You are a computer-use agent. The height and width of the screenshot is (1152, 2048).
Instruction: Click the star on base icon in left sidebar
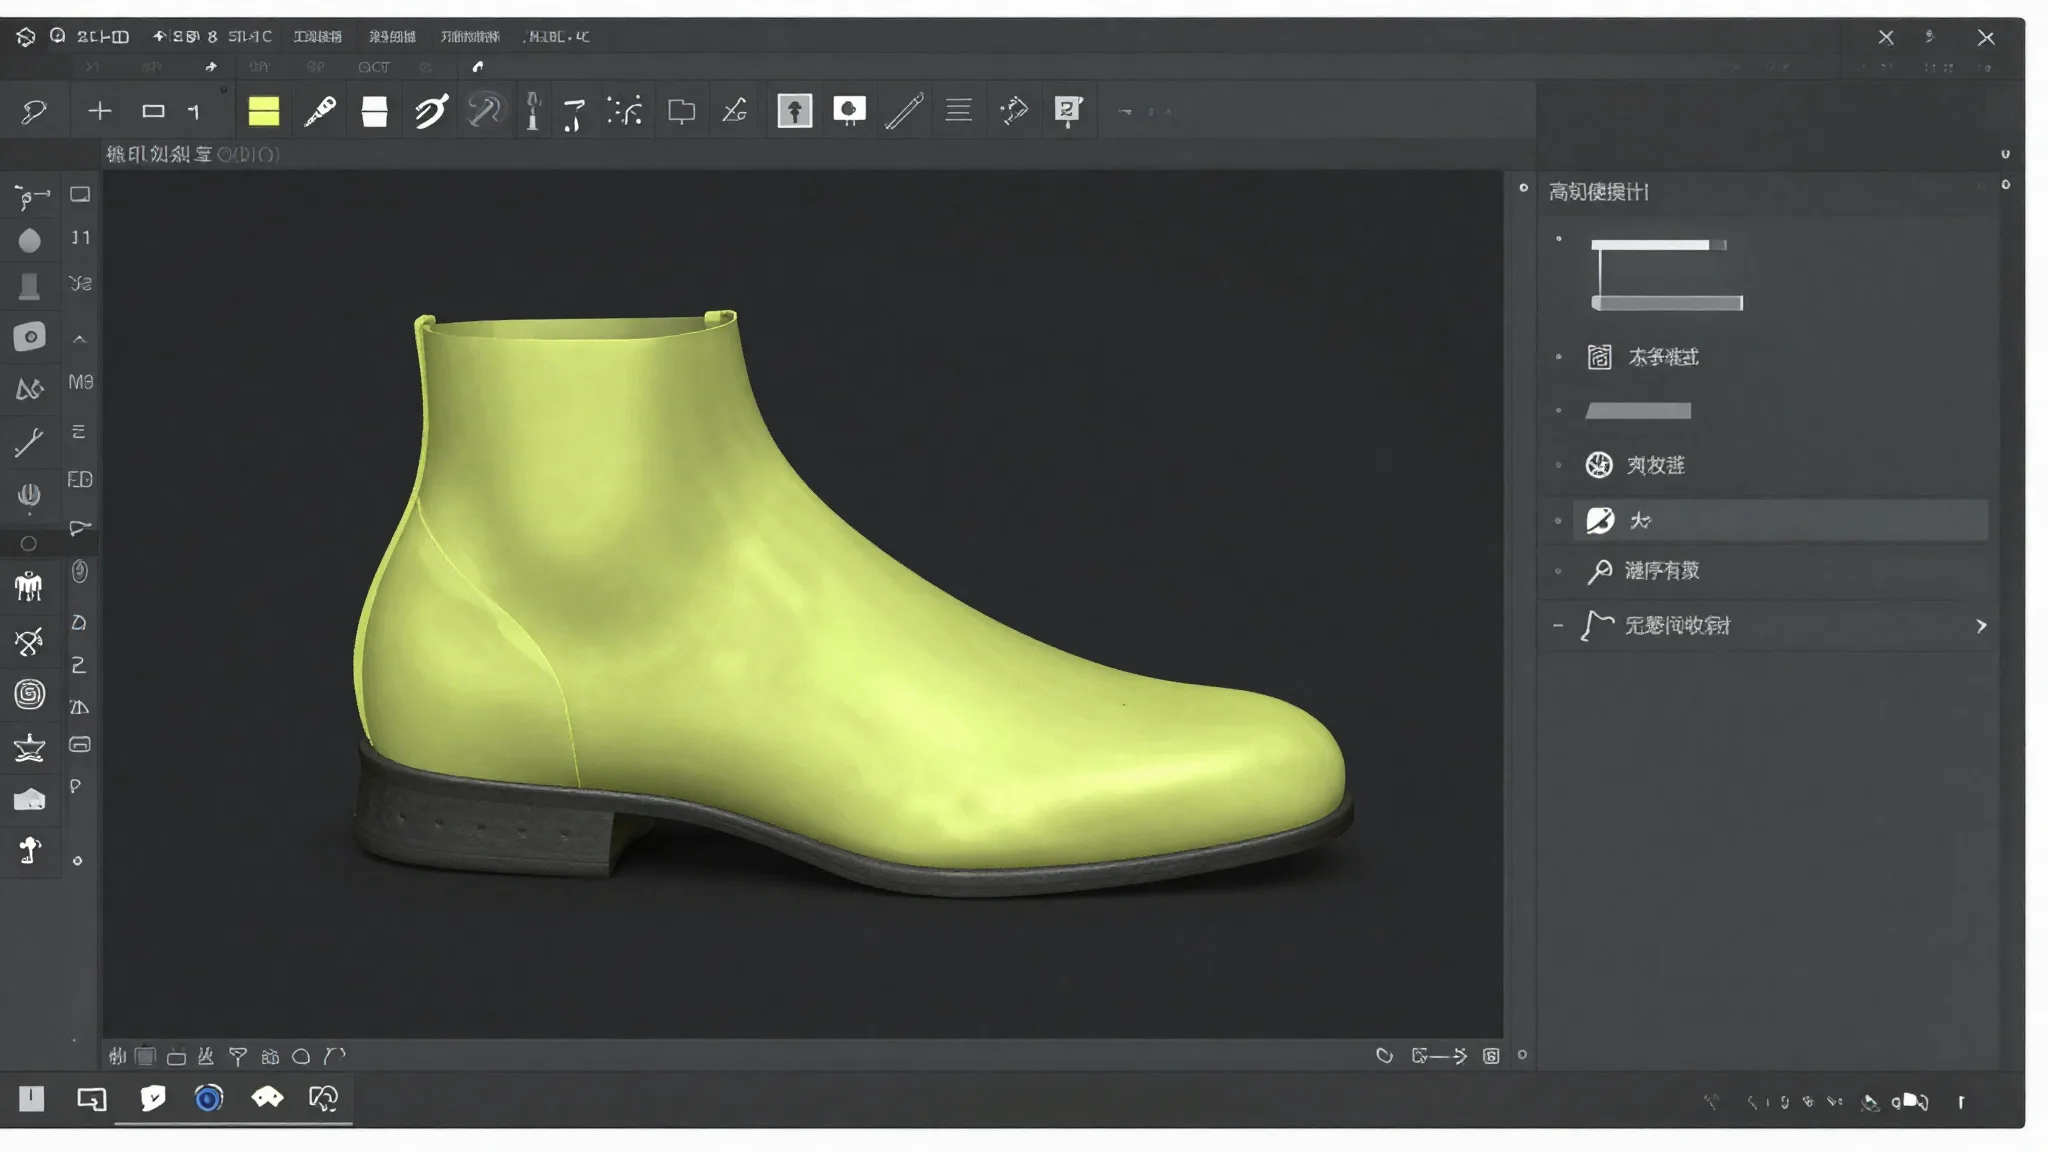coord(30,748)
